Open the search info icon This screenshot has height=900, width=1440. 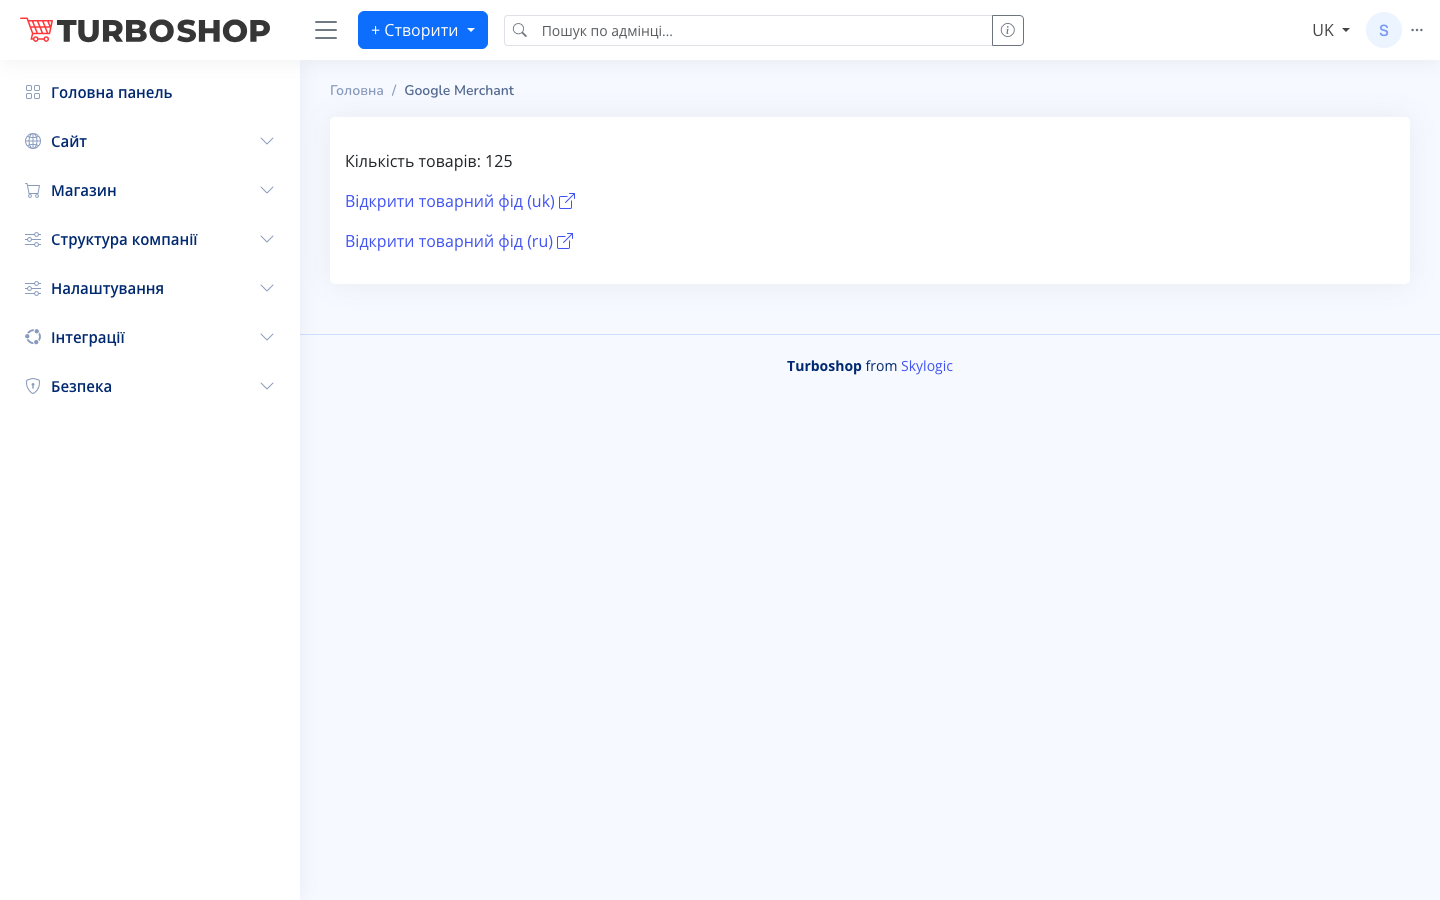click(x=1008, y=30)
